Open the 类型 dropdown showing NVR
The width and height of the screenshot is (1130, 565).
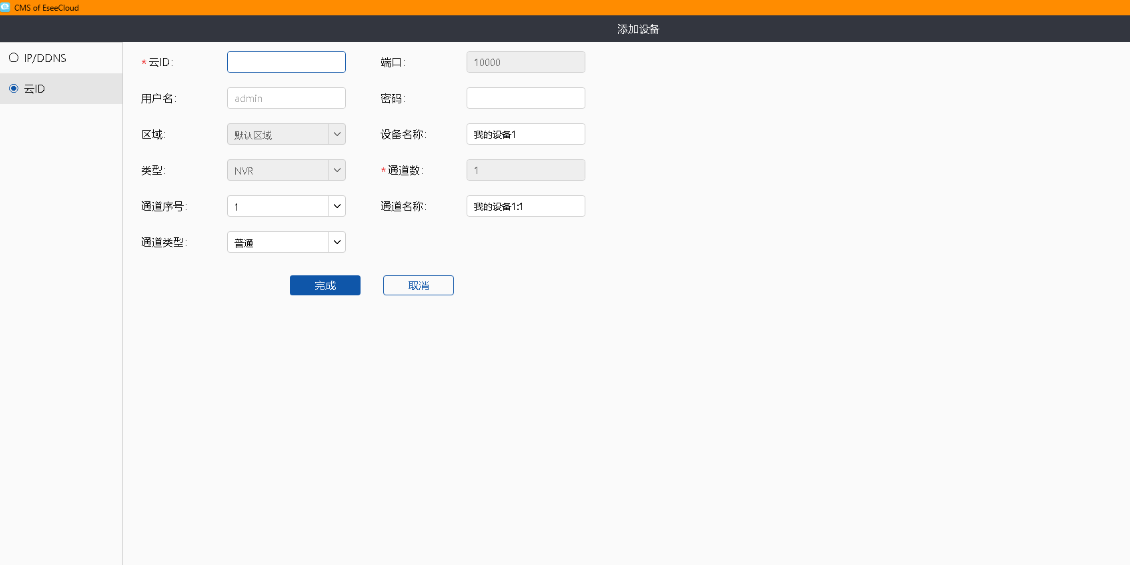[286, 170]
